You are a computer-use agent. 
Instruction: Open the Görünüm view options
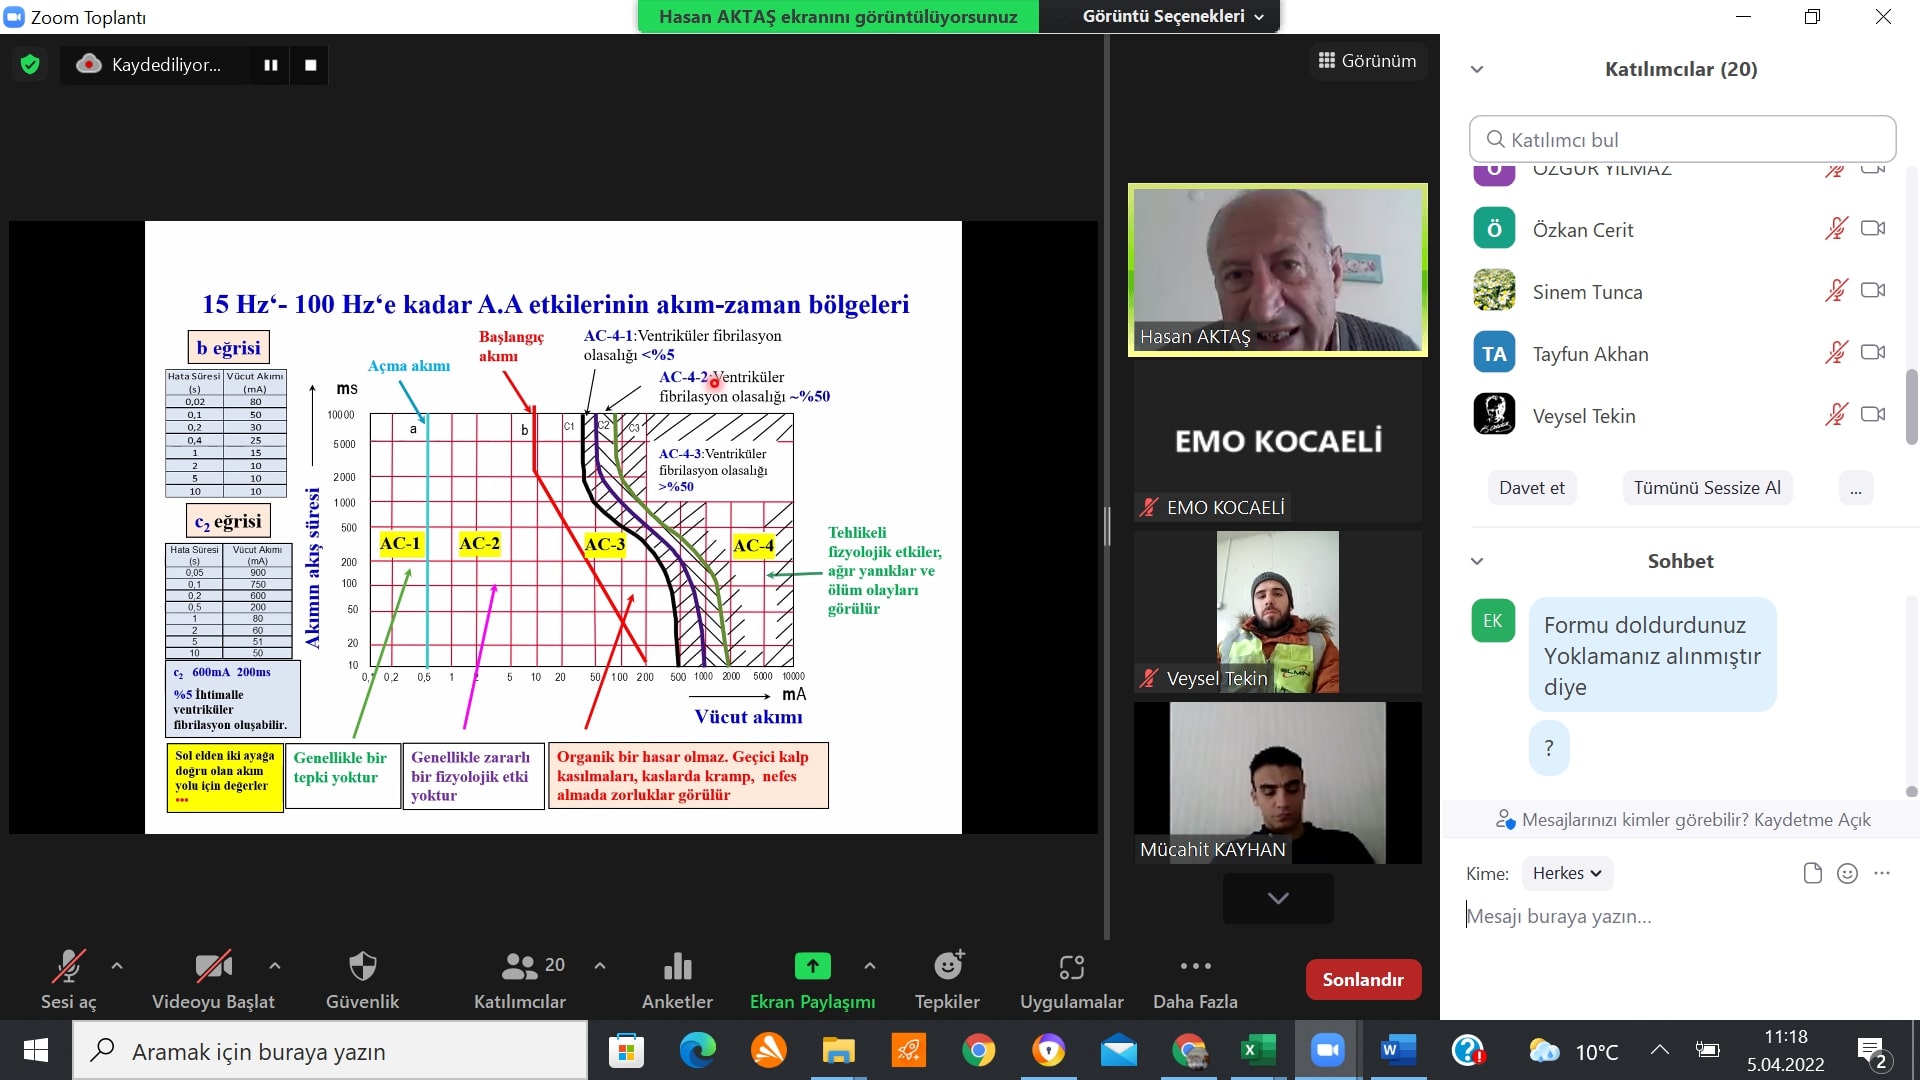click(1367, 61)
